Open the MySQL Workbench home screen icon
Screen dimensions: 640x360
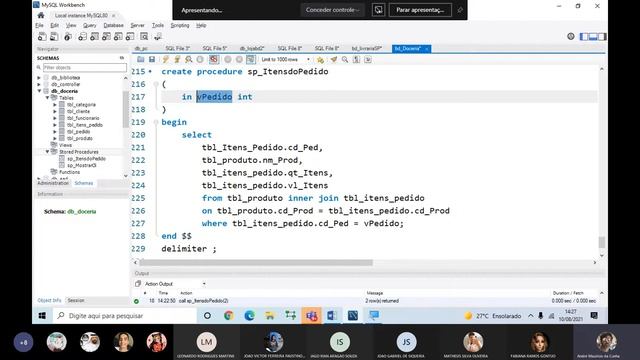point(41,16)
